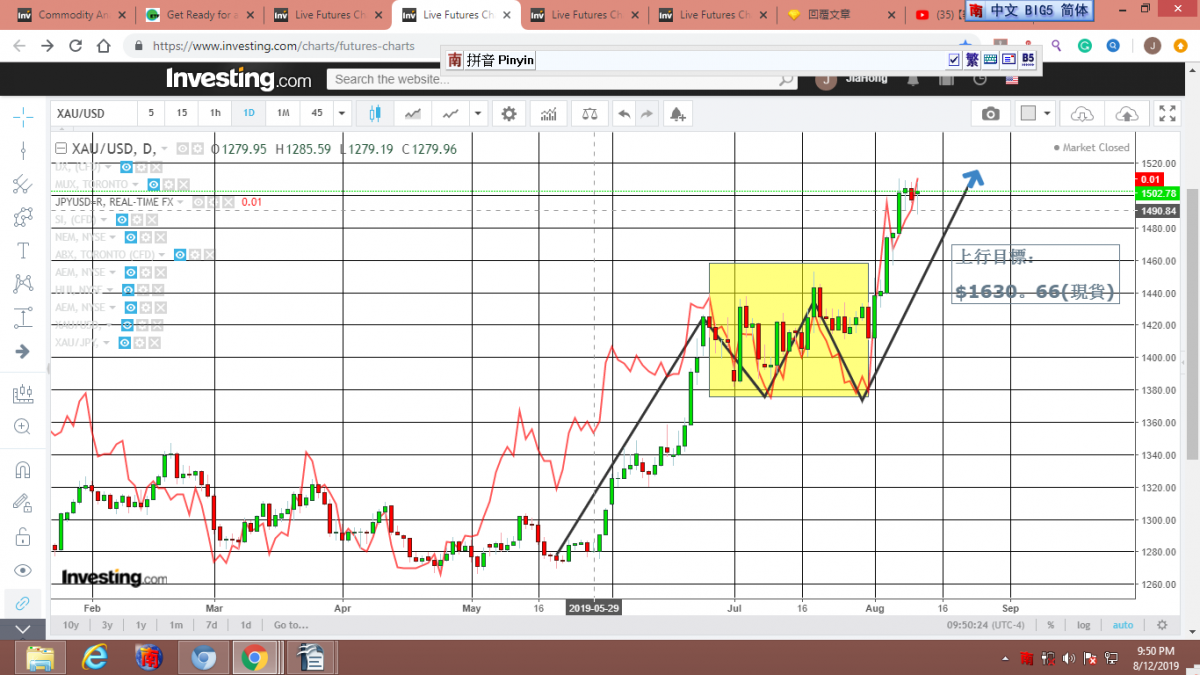Toggle visibility of MUX, TORONTO series

click(x=154, y=185)
